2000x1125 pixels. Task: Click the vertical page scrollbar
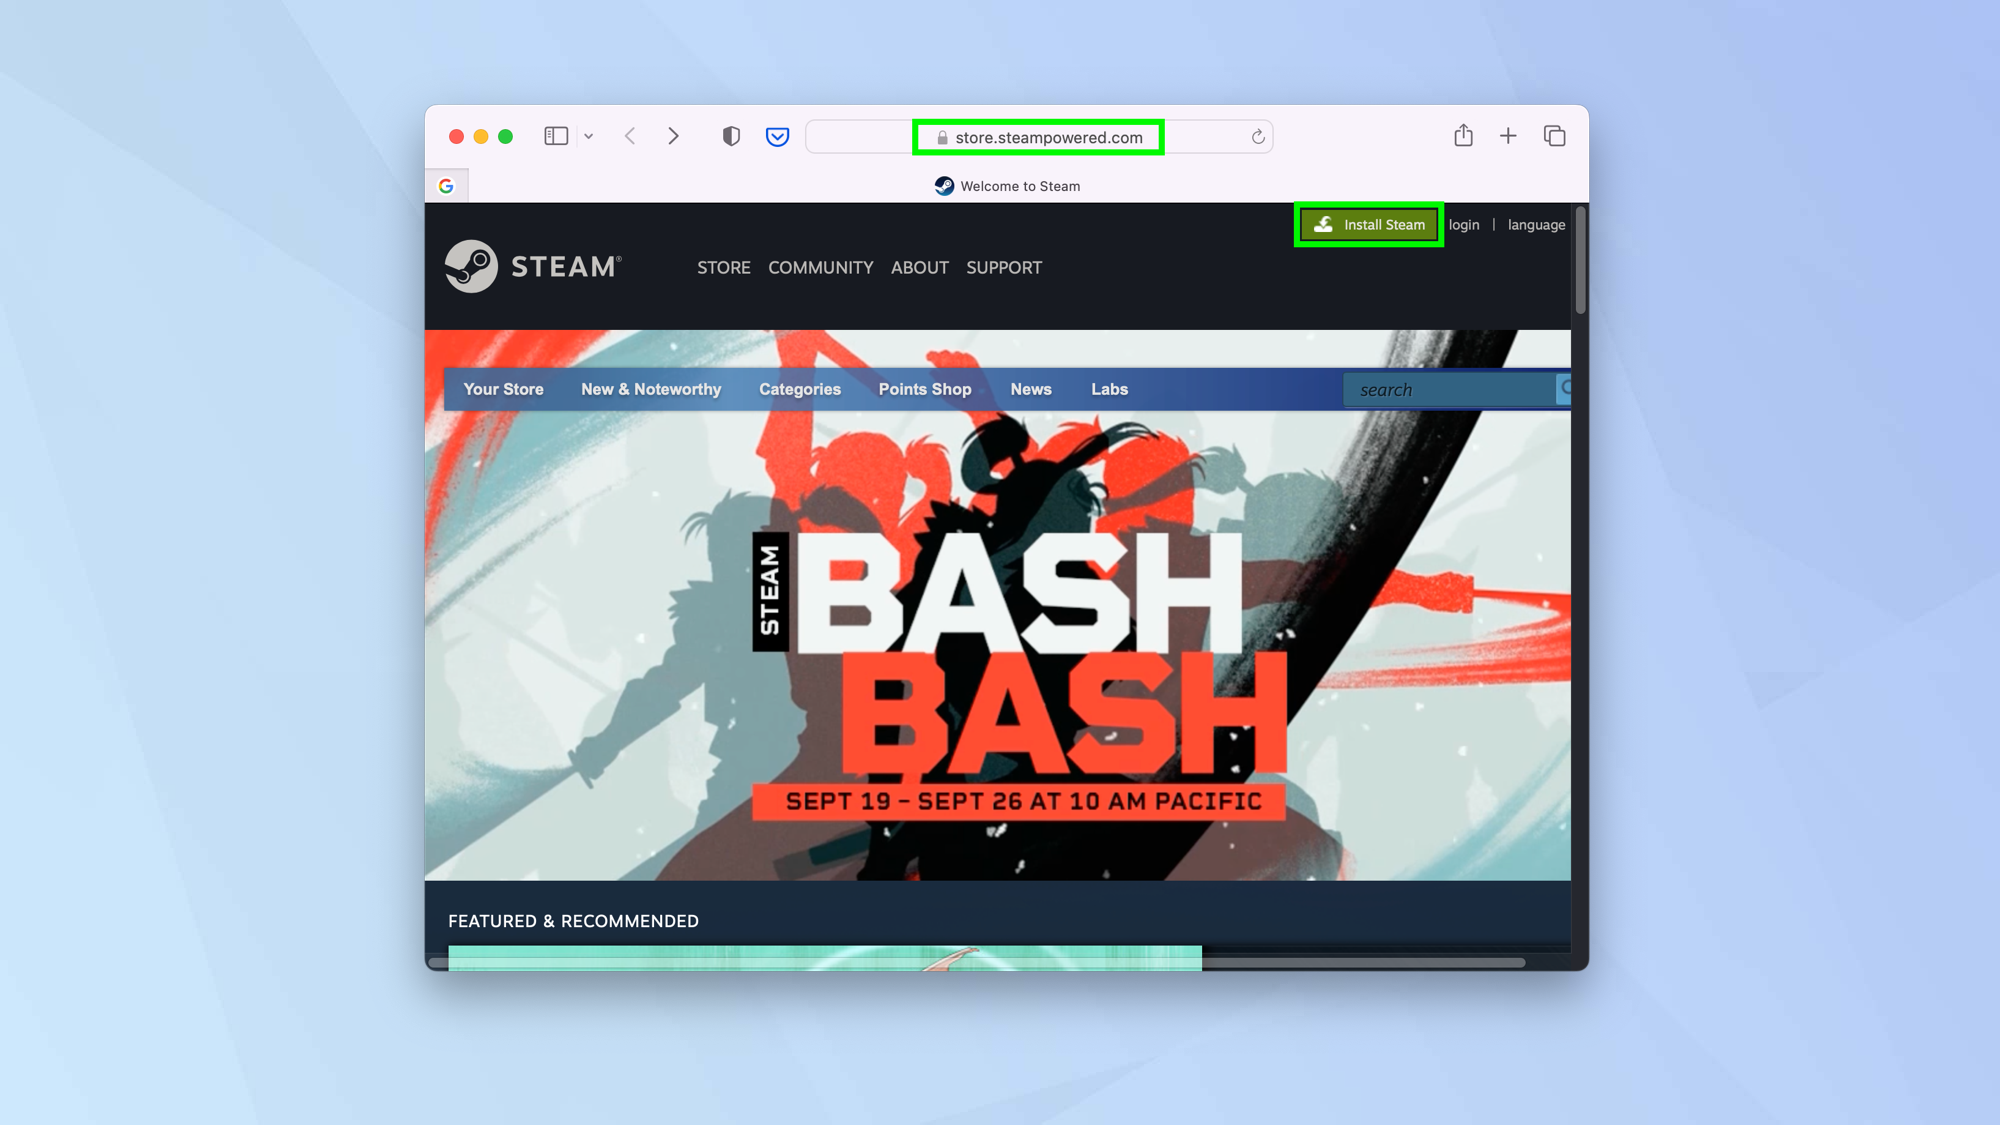[1580, 262]
